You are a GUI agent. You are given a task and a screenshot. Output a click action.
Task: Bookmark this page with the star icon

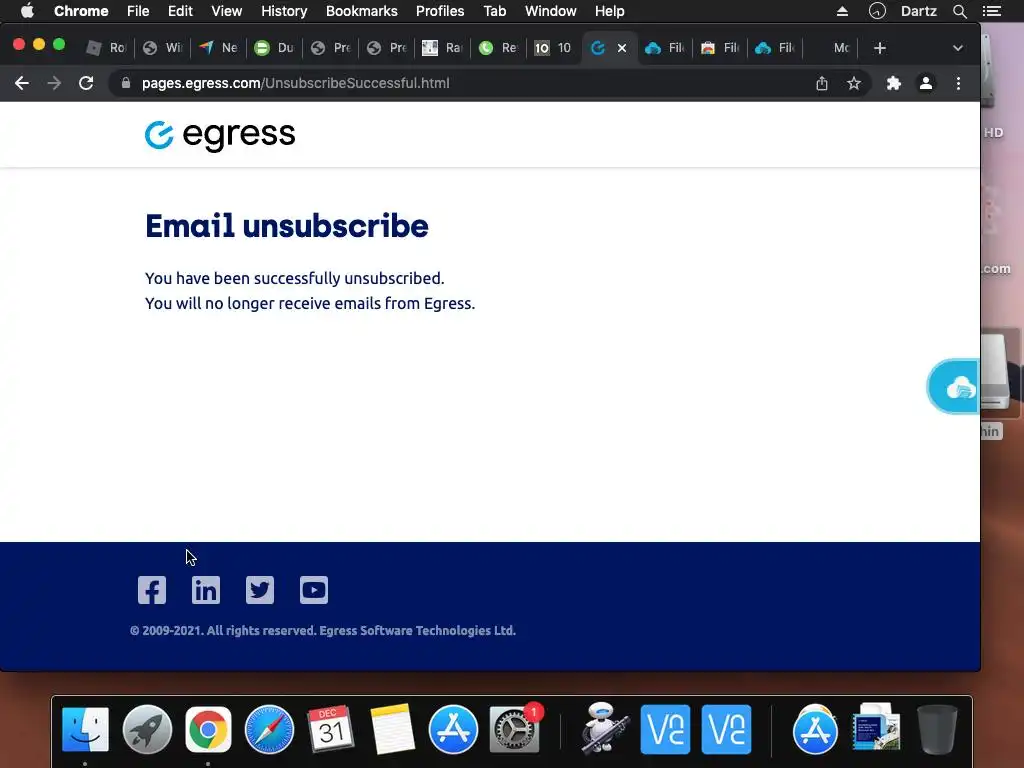pyautogui.click(x=854, y=83)
